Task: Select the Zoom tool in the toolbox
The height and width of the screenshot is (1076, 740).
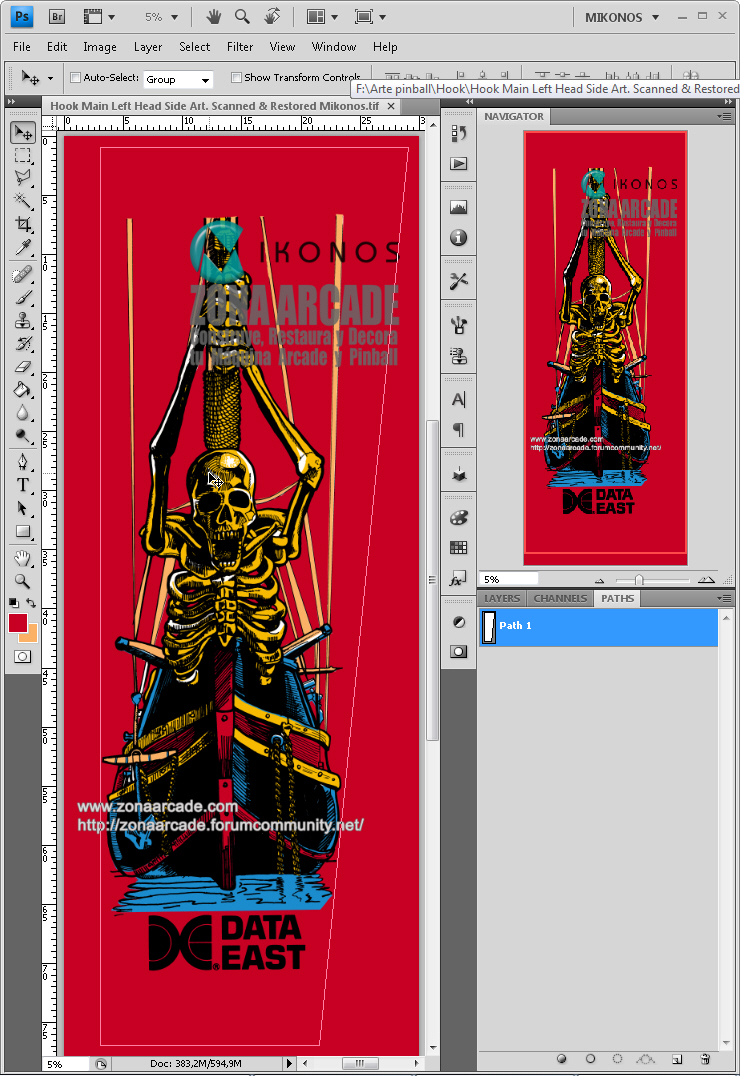Action: 23,581
